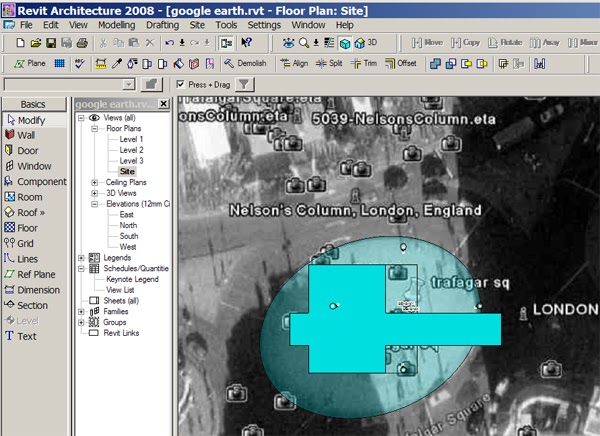Click the spelling check icon
Screen dimensions: 600x436
click(80, 64)
